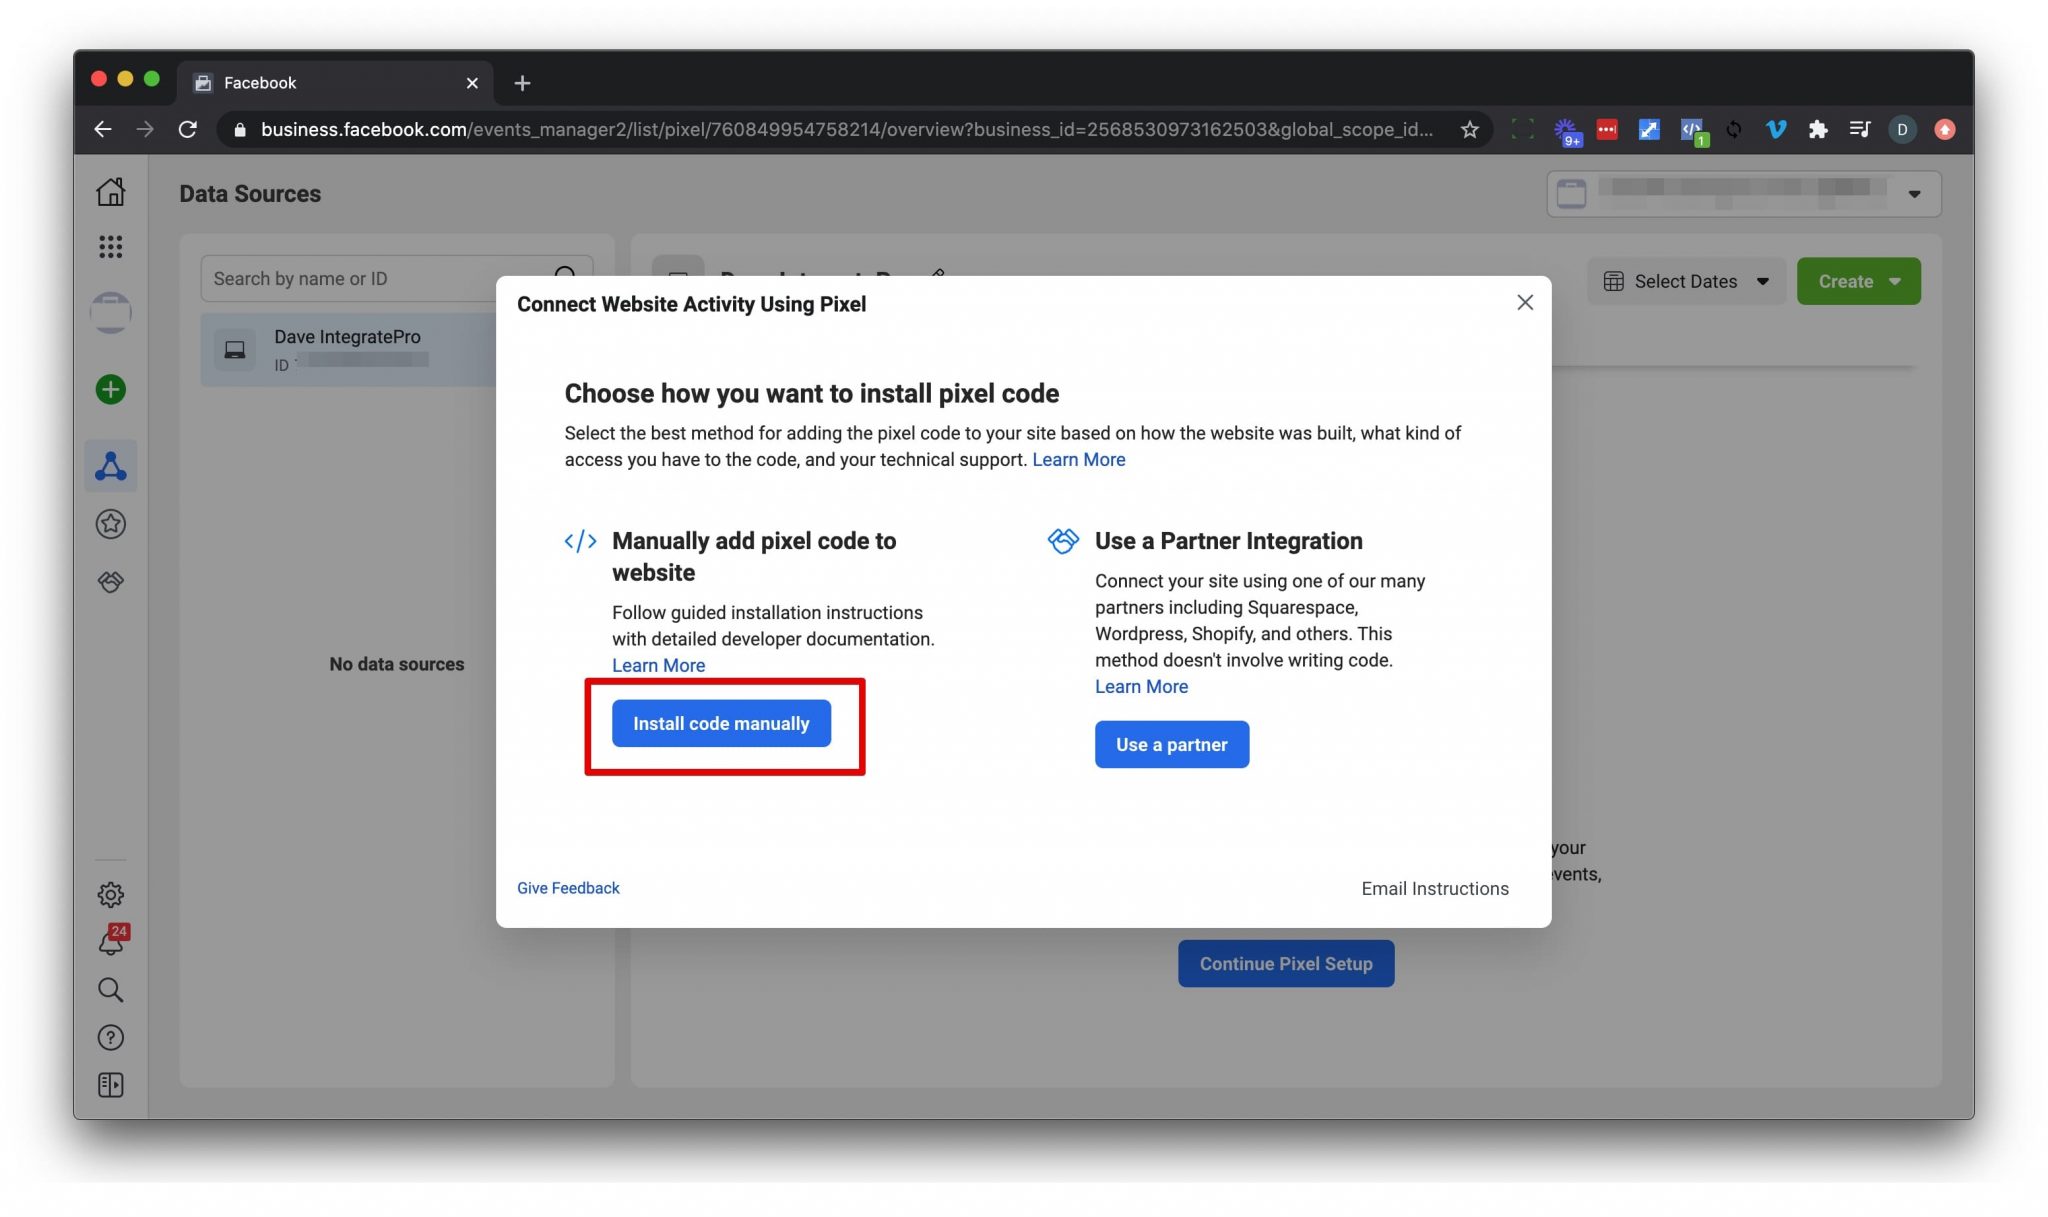The image size is (2048, 1217).
Task: Click the help question mark icon
Action: [x=111, y=1037]
